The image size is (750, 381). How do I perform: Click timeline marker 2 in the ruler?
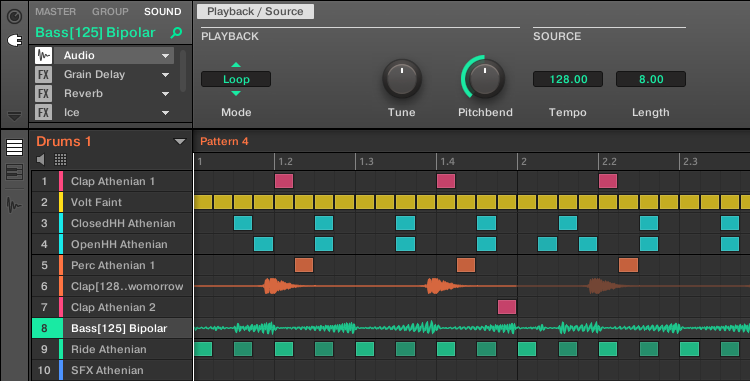[524, 162]
